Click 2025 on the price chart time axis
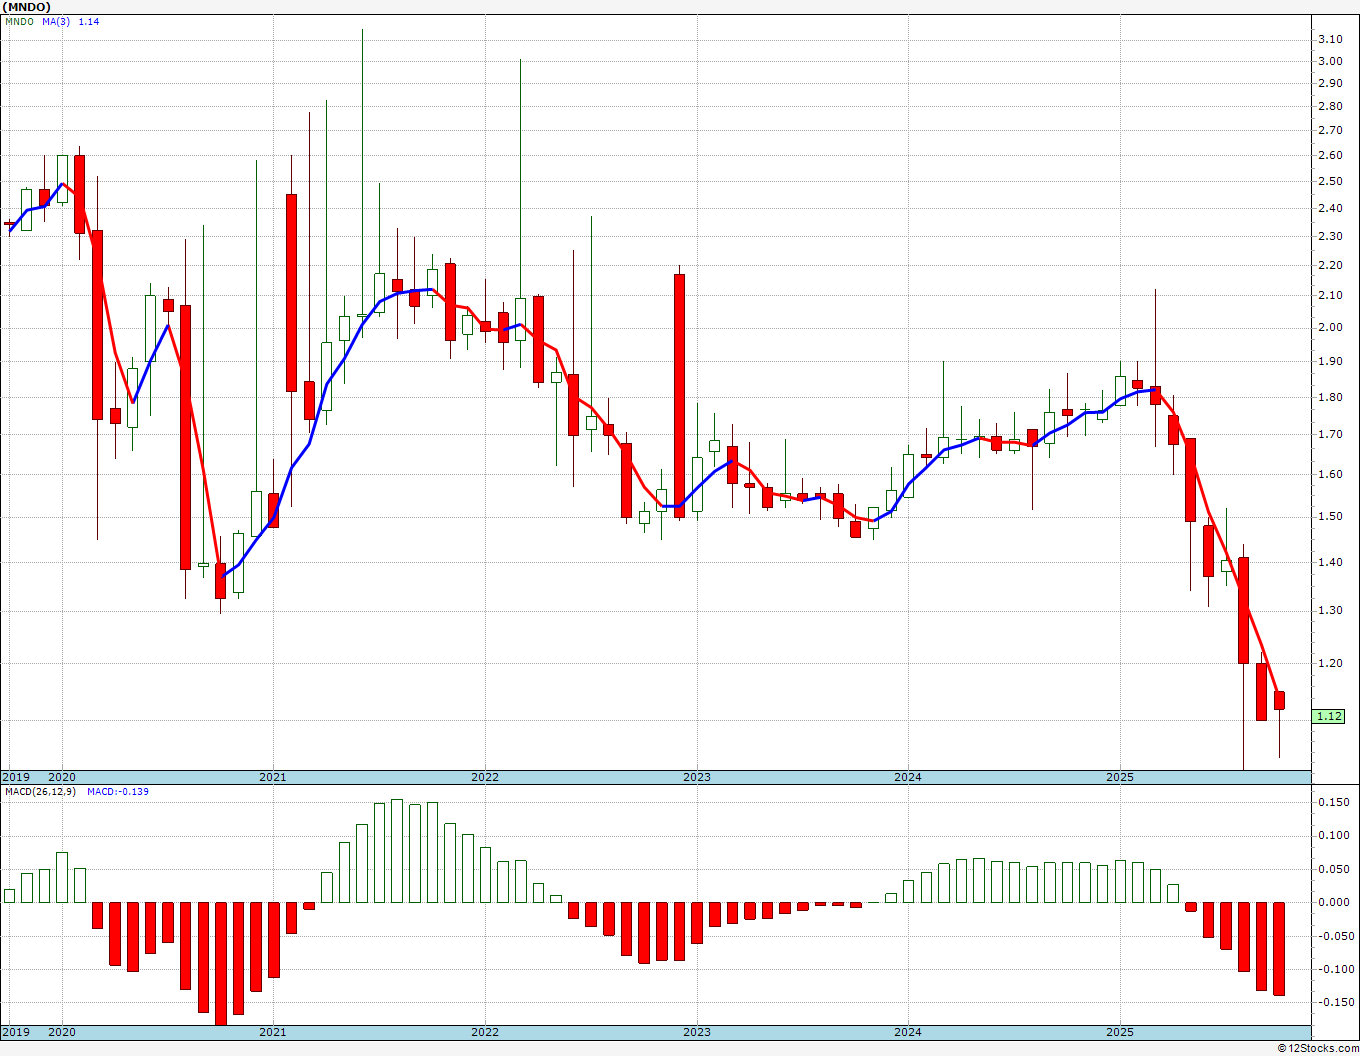 point(1120,777)
